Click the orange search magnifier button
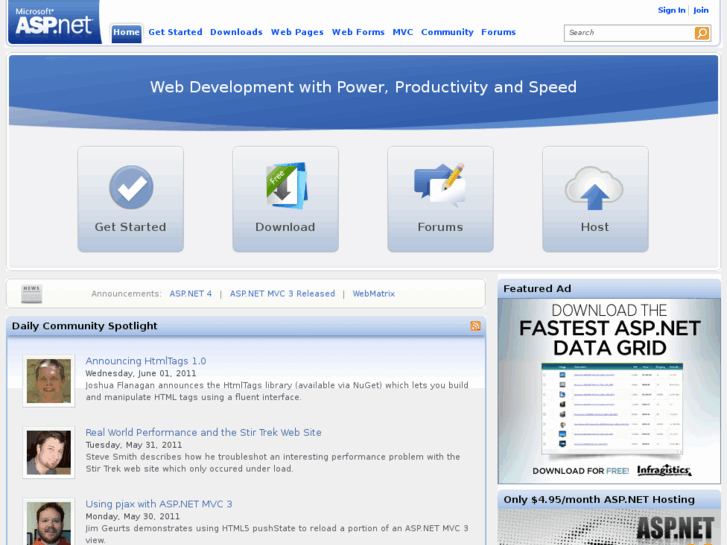 (701, 33)
